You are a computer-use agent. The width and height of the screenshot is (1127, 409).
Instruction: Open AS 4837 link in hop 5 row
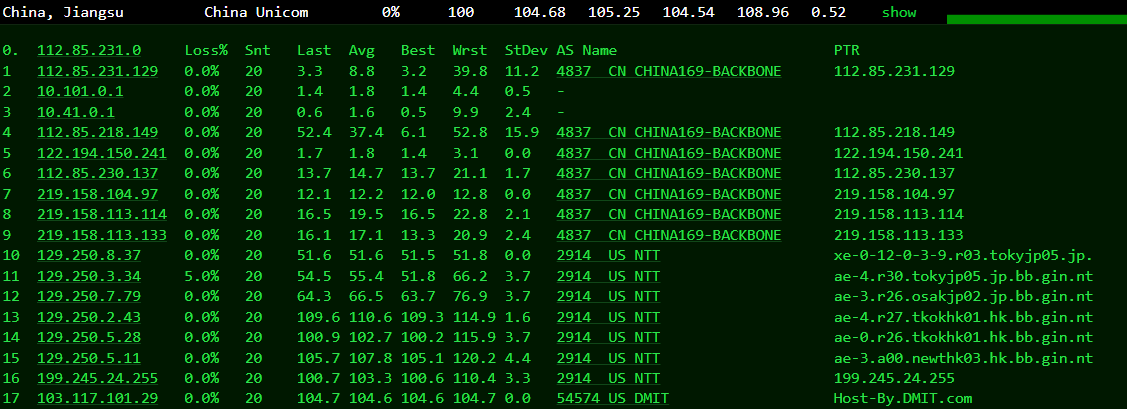click(668, 153)
